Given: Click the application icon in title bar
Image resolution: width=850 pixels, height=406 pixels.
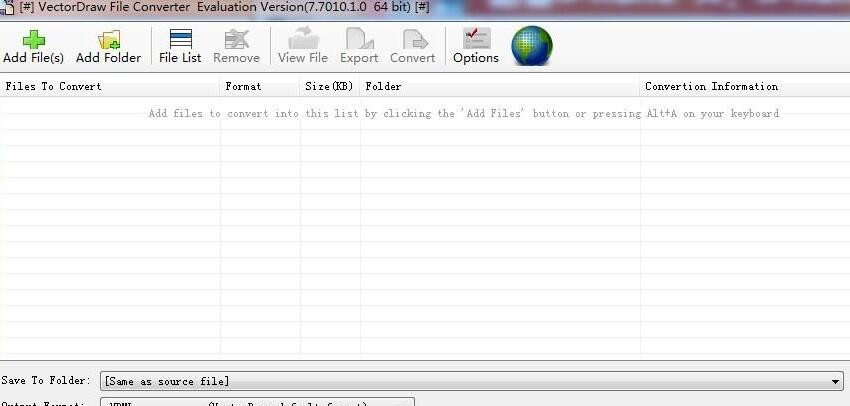Looking at the screenshot, I should click(8, 9).
